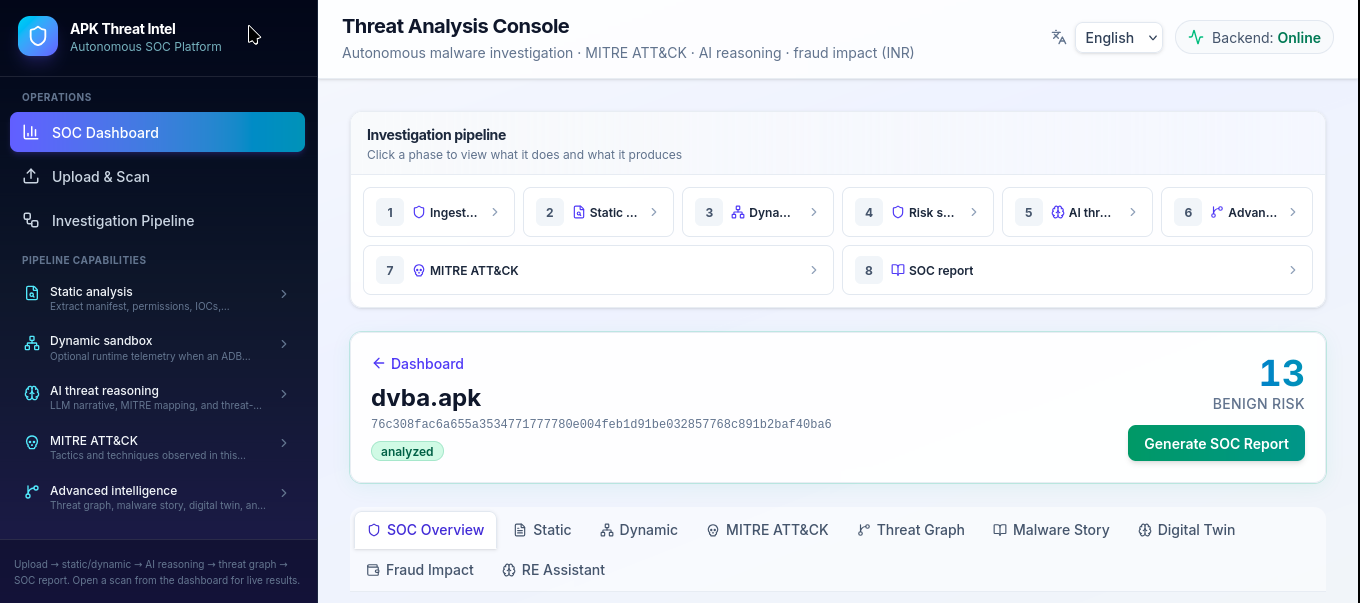Click the APK Threat Intel shield logo
This screenshot has width=1360, height=603.
click(38, 36)
